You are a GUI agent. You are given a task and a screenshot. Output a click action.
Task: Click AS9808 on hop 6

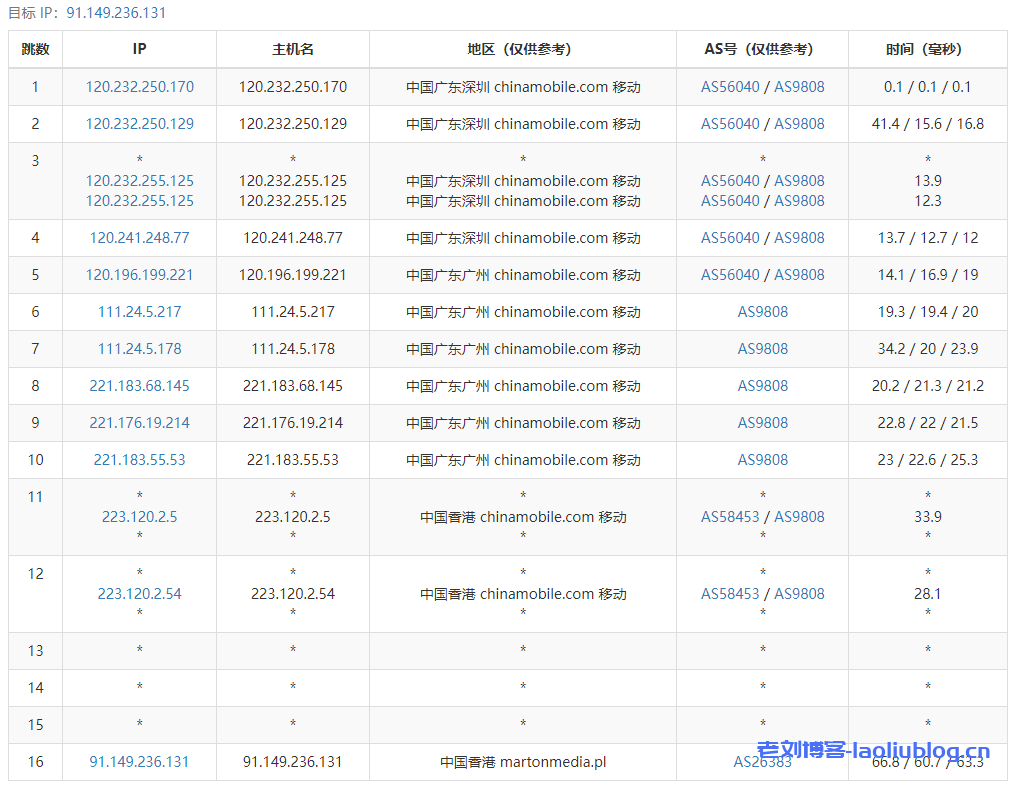pyautogui.click(x=762, y=311)
